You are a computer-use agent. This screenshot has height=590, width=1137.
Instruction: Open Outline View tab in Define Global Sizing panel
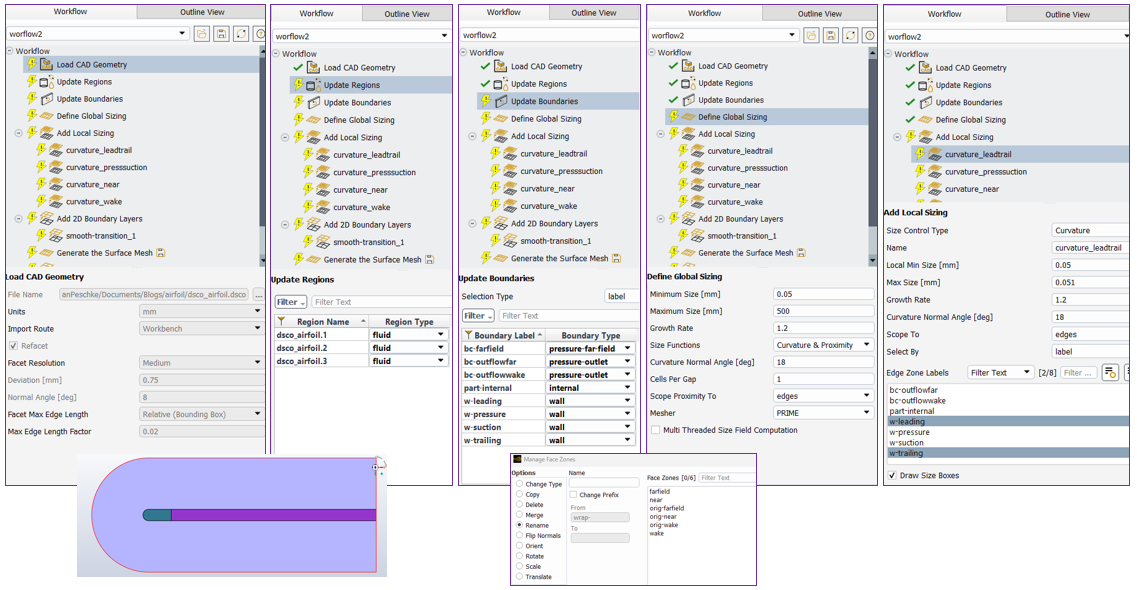[820, 13]
